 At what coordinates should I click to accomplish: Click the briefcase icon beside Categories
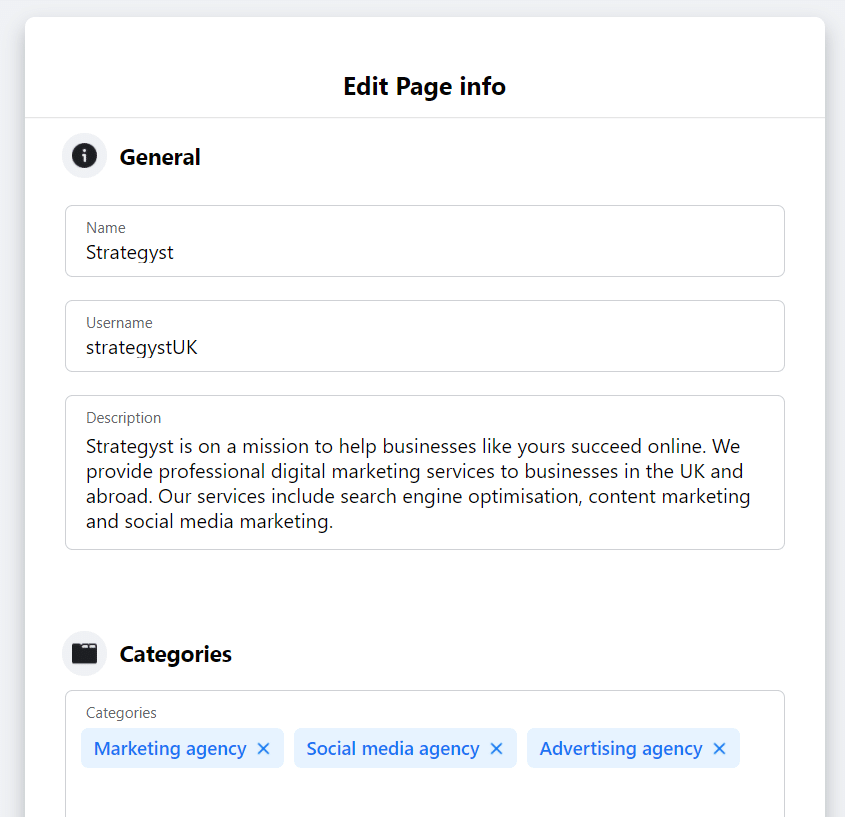[x=84, y=653]
